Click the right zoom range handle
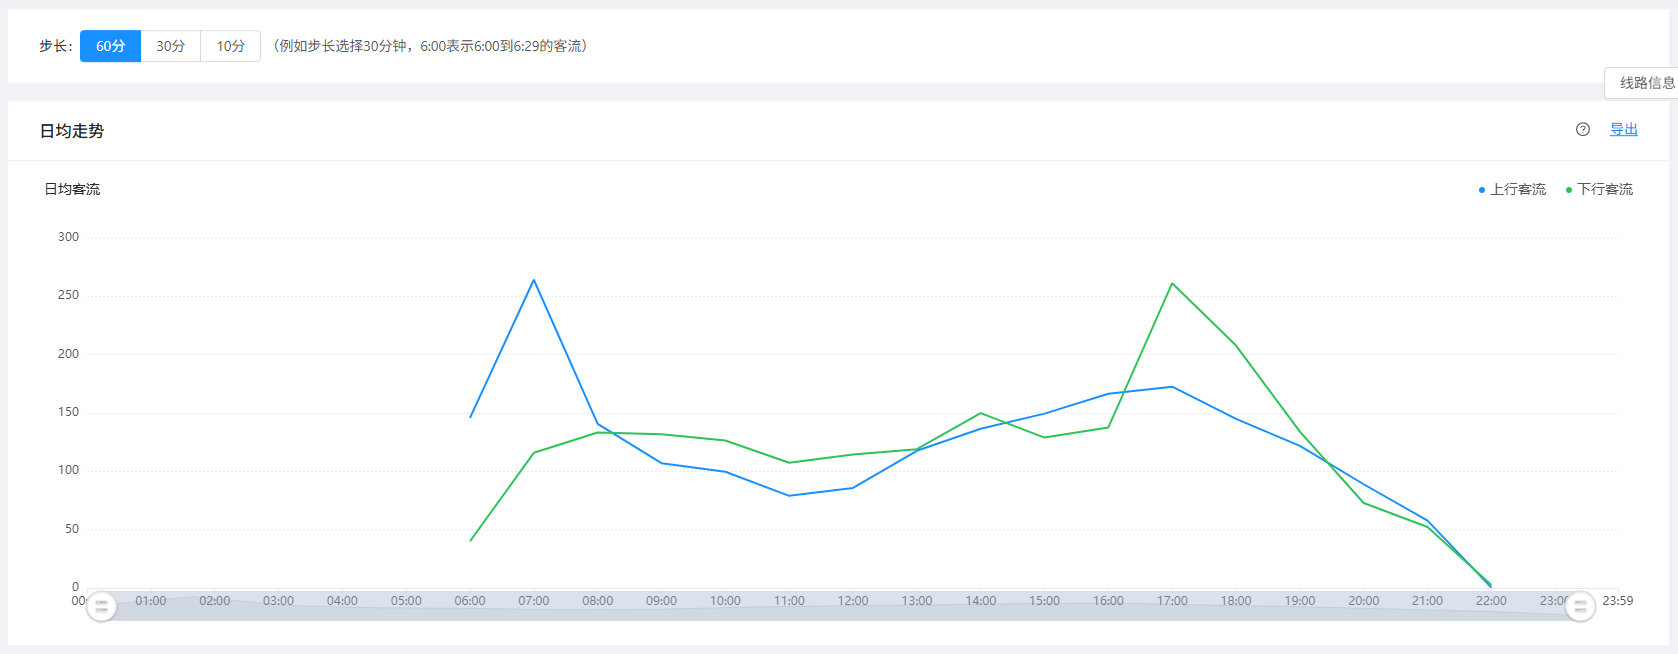Image resolution: width=1678 pixels, height=654 pixels. click(x=1580, y=606)
